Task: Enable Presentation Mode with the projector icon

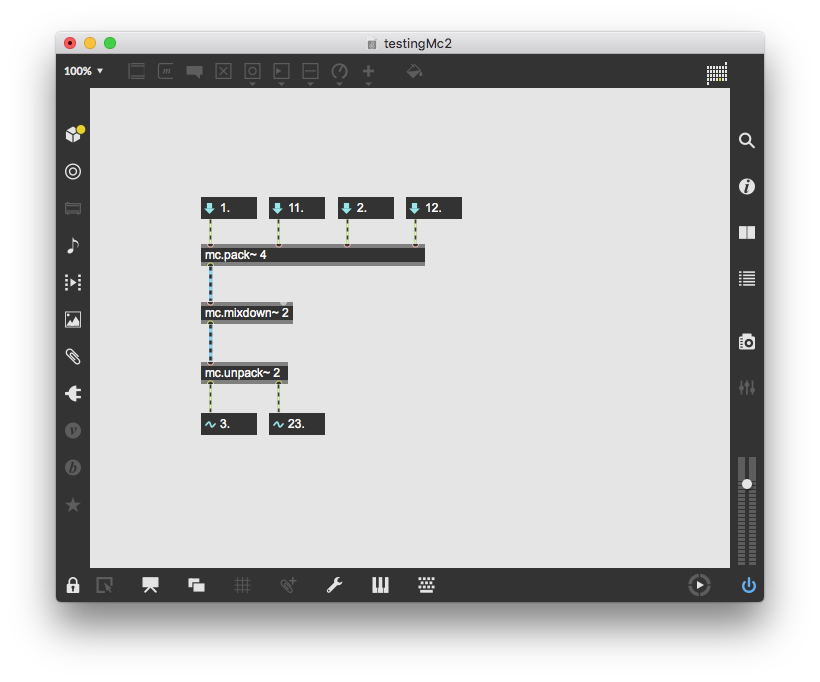Action: [x=150, y=585]
